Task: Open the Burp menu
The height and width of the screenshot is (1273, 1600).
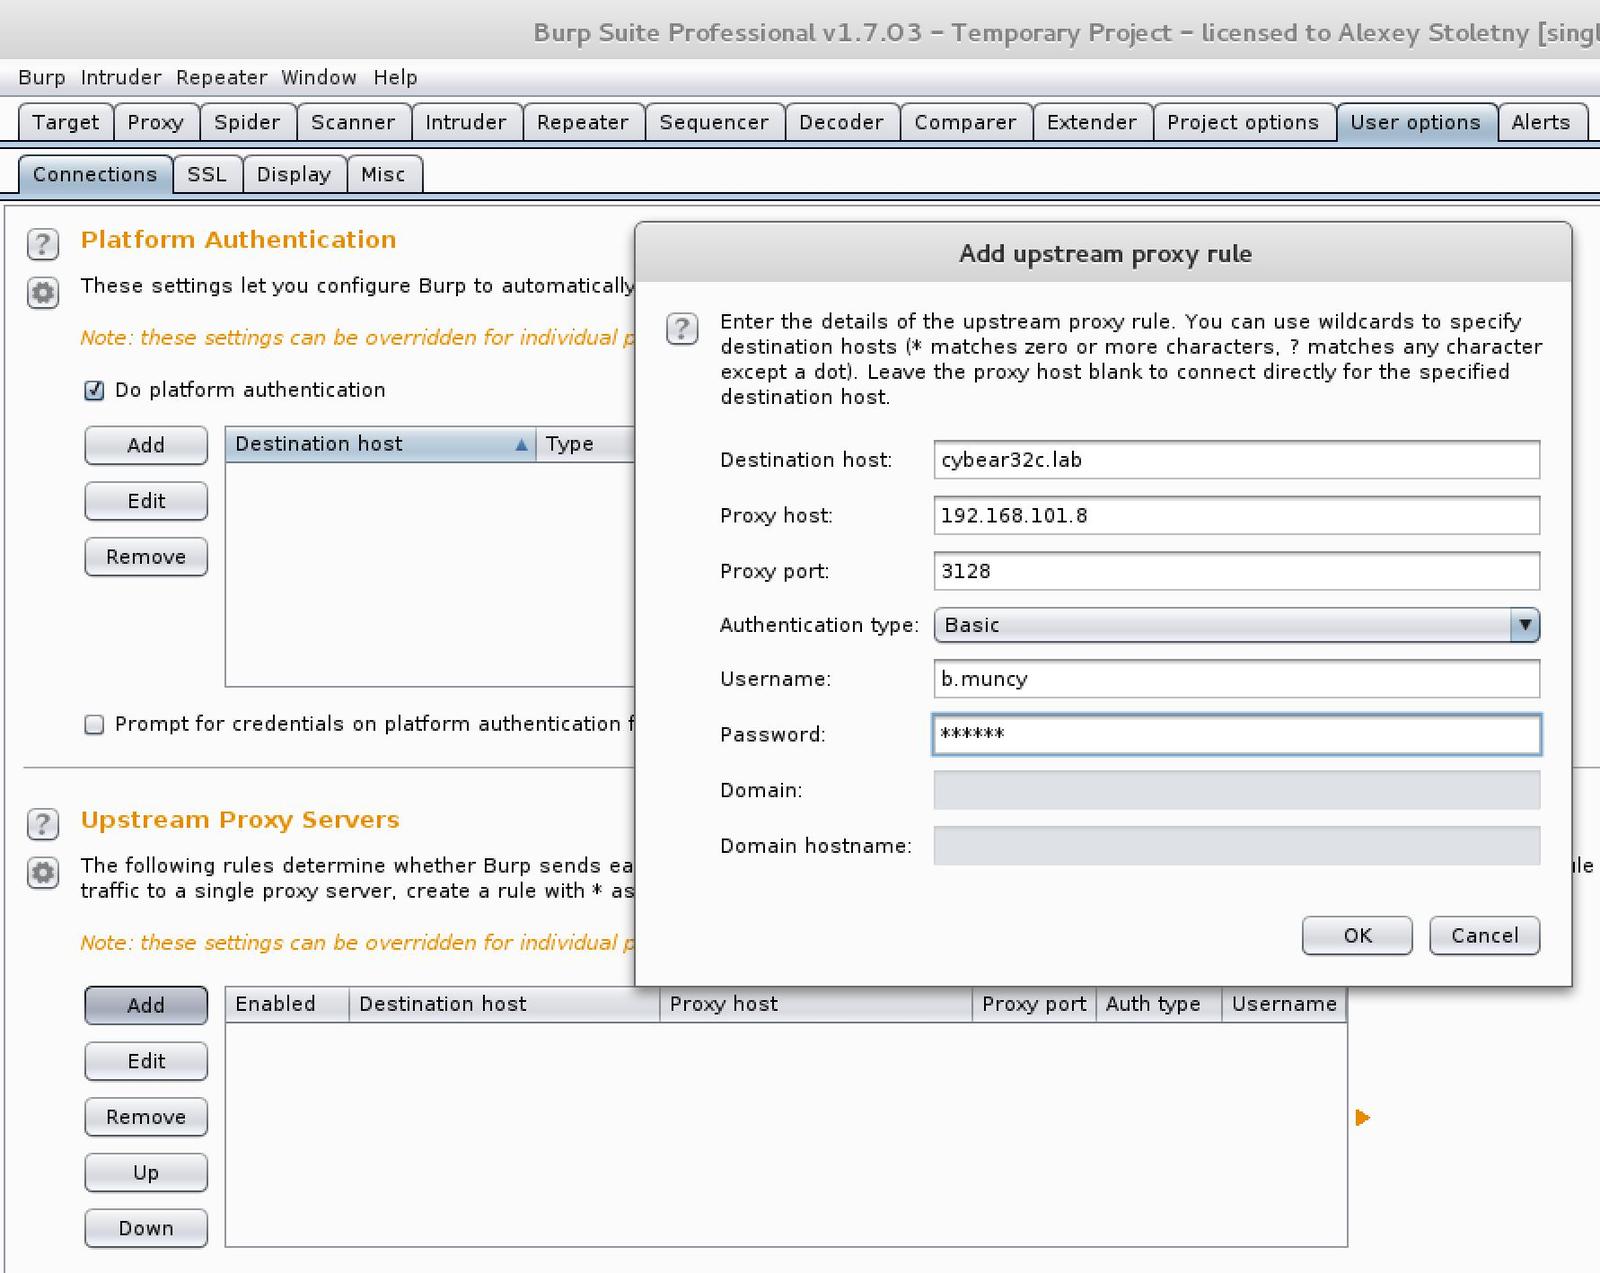Action: [x=41, y=77]
